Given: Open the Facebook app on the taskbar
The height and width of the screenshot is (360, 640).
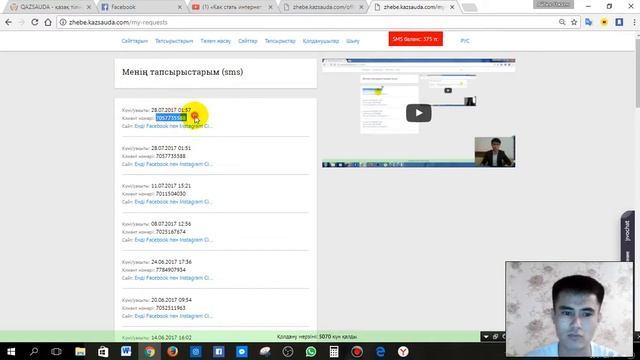Looking at the screenshot, I should (x=218, y=351).
